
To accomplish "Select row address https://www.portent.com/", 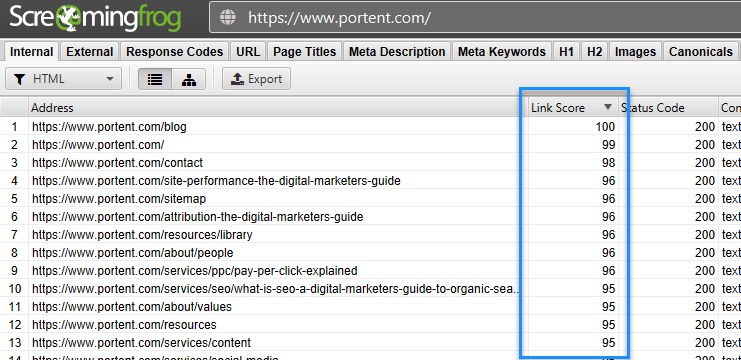I will (x=98, y=145).
